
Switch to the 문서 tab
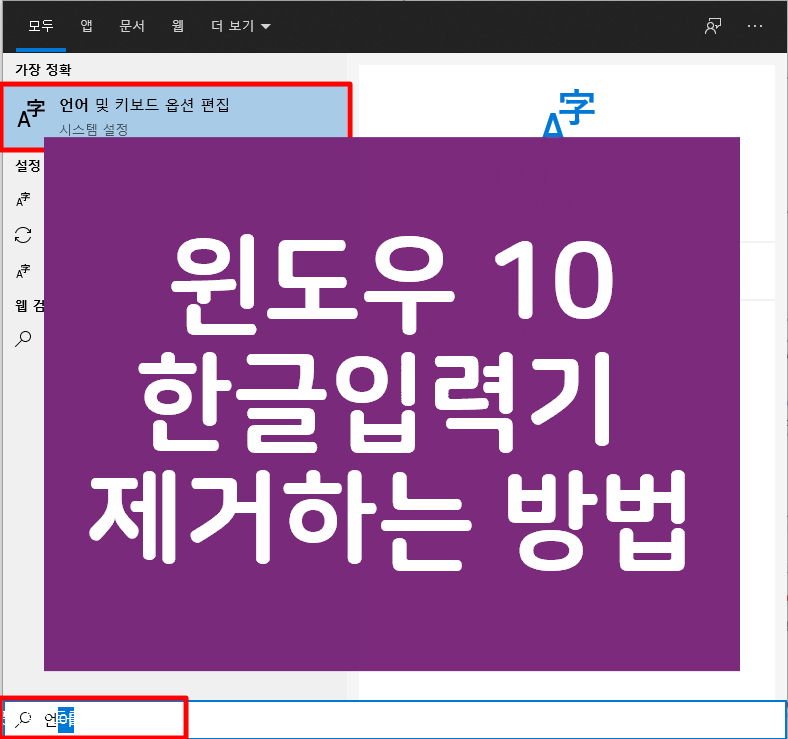(132, 26)
